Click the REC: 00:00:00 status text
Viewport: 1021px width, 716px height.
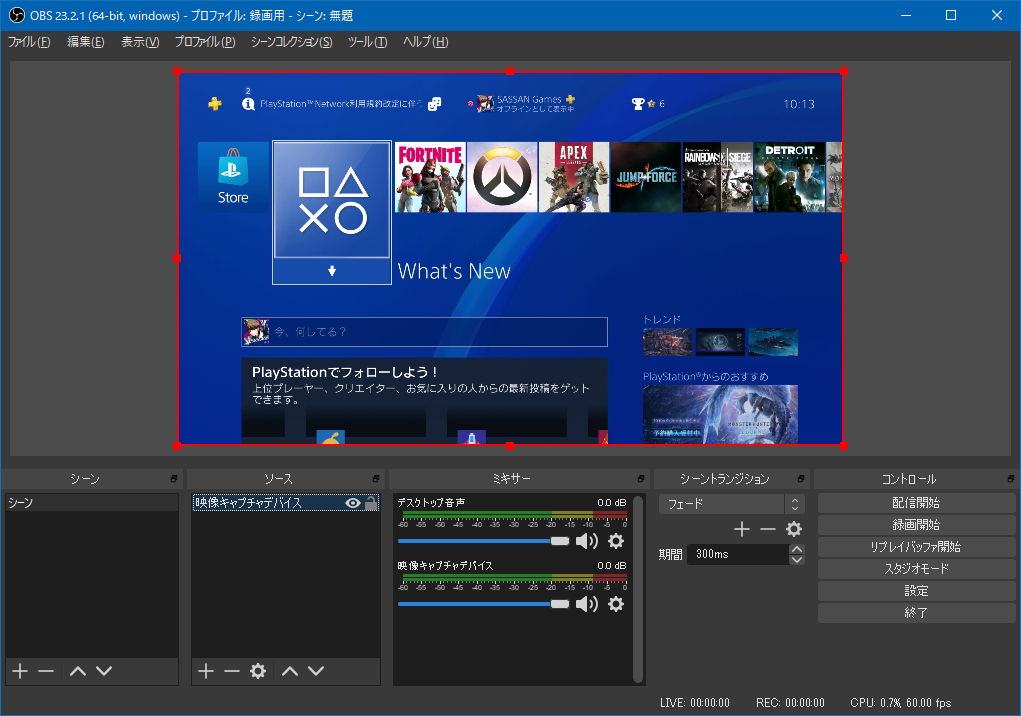point(790,703)
